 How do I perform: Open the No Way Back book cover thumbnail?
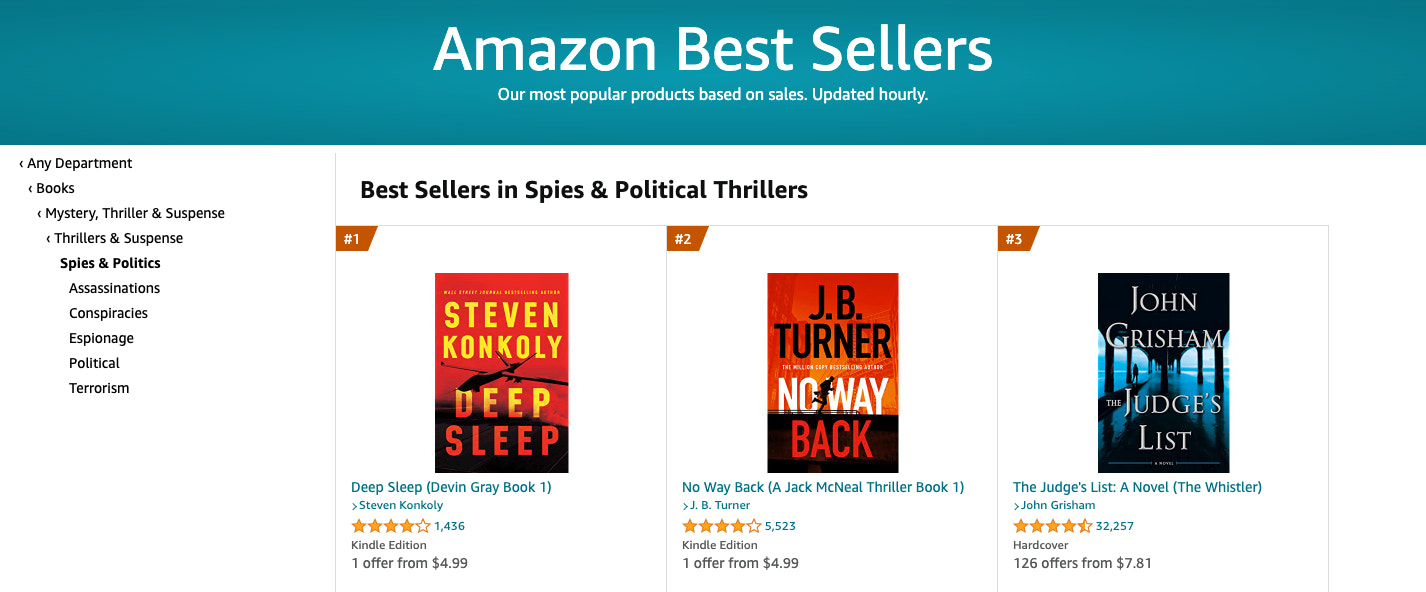pos(834,372)
